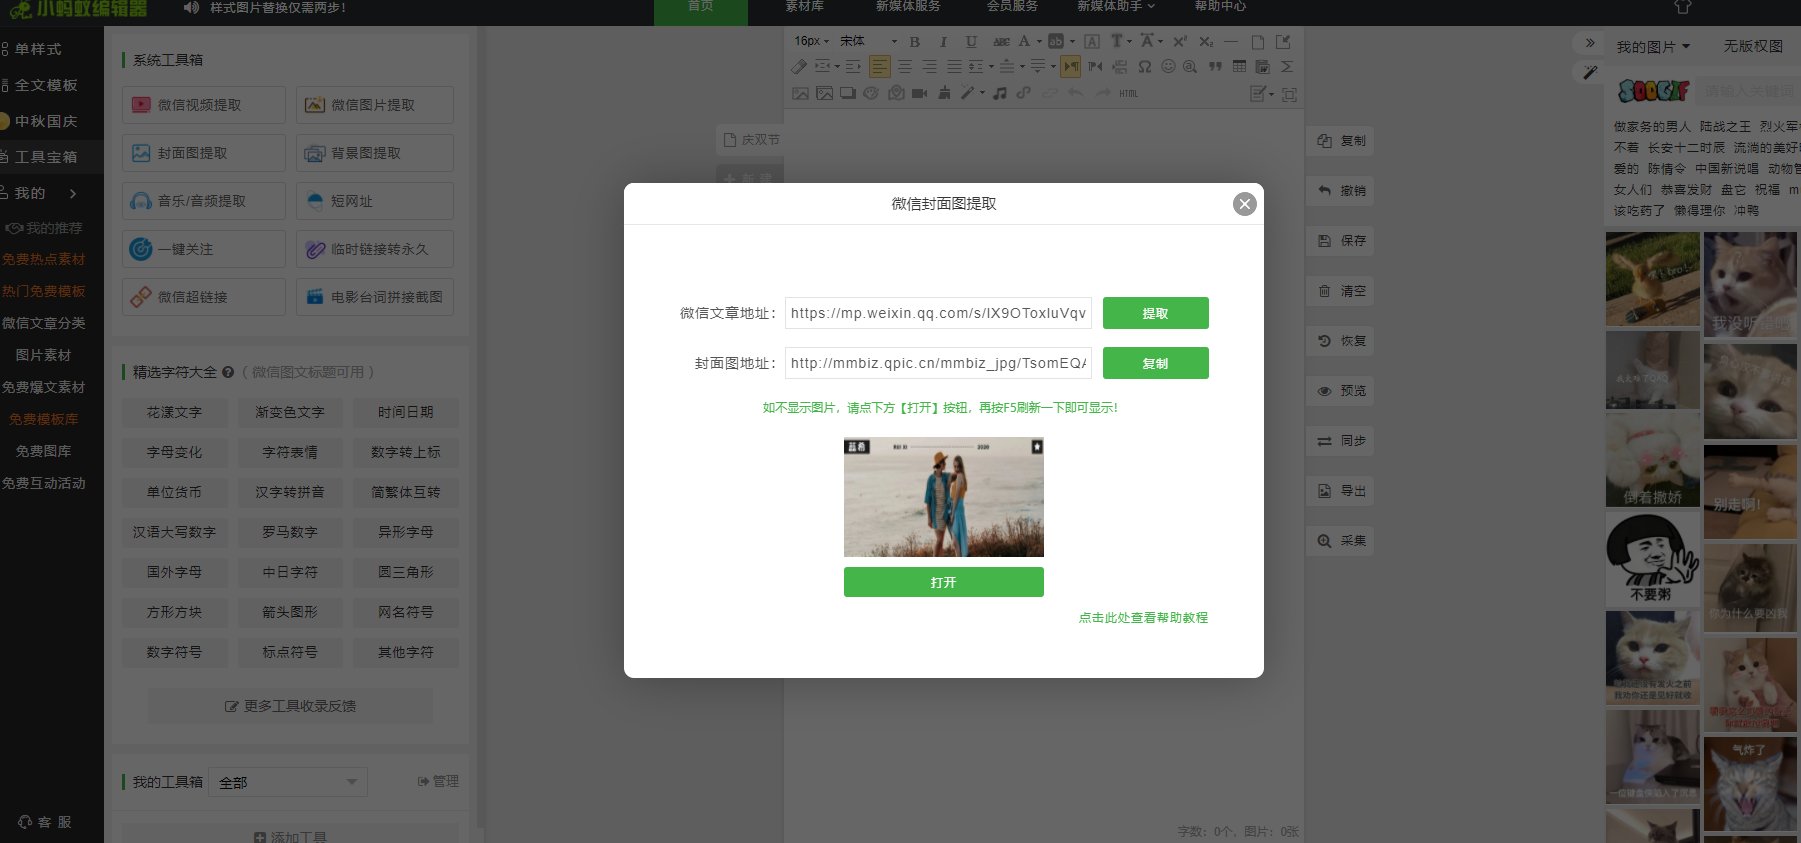Click the horizontal rule icon
Screen dimensions: 1801x843
1231,41
